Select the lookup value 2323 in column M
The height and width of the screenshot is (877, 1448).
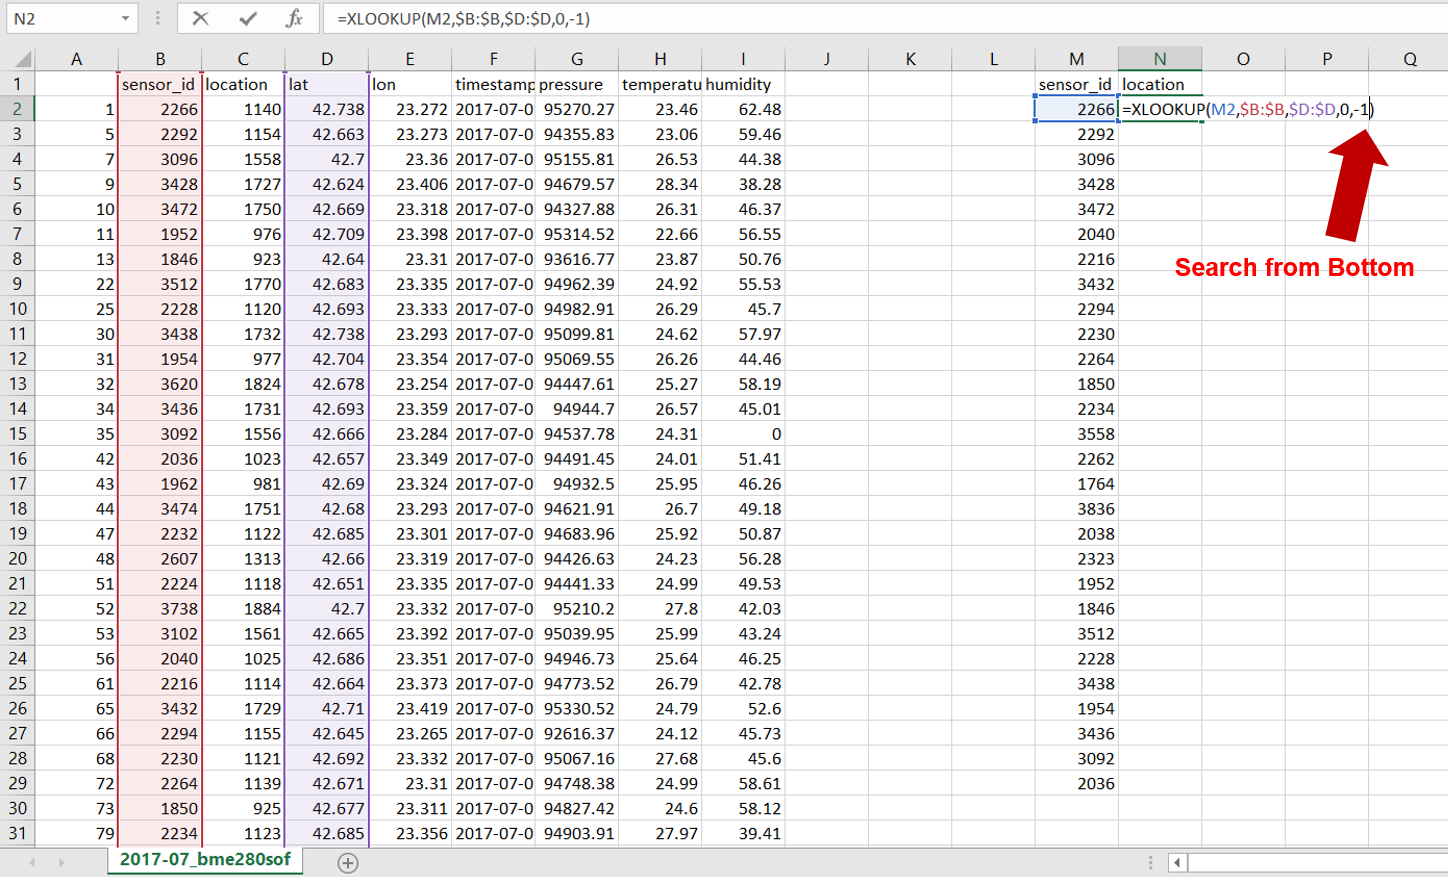[1077, 559]
